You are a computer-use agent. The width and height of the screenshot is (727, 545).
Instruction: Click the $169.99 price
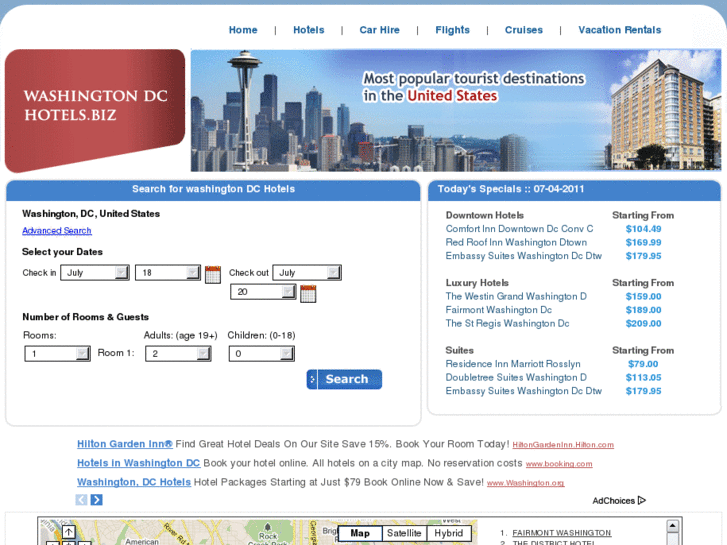[x=643, y=242]
